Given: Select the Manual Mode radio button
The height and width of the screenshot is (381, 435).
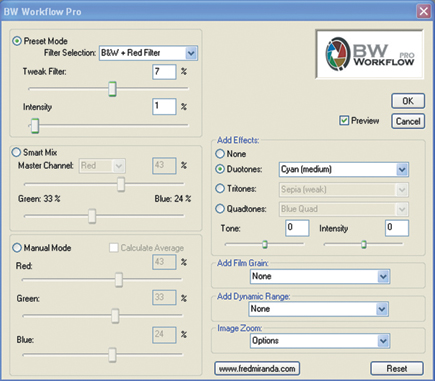Looking at the screenshot, I should (17, 248).
